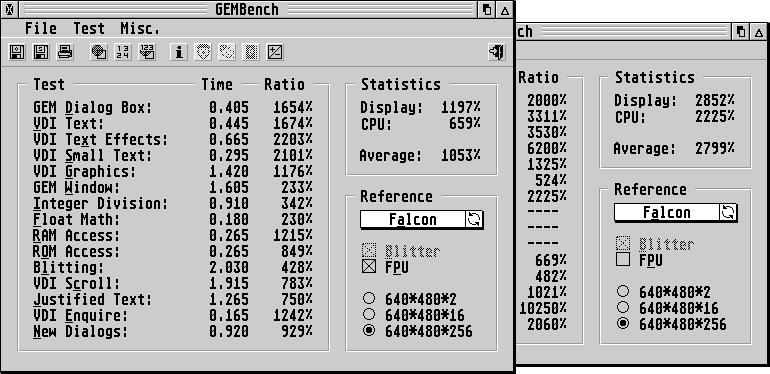
Task: Select the 640*480*16 radio in front window
Action: click(369, 315)
